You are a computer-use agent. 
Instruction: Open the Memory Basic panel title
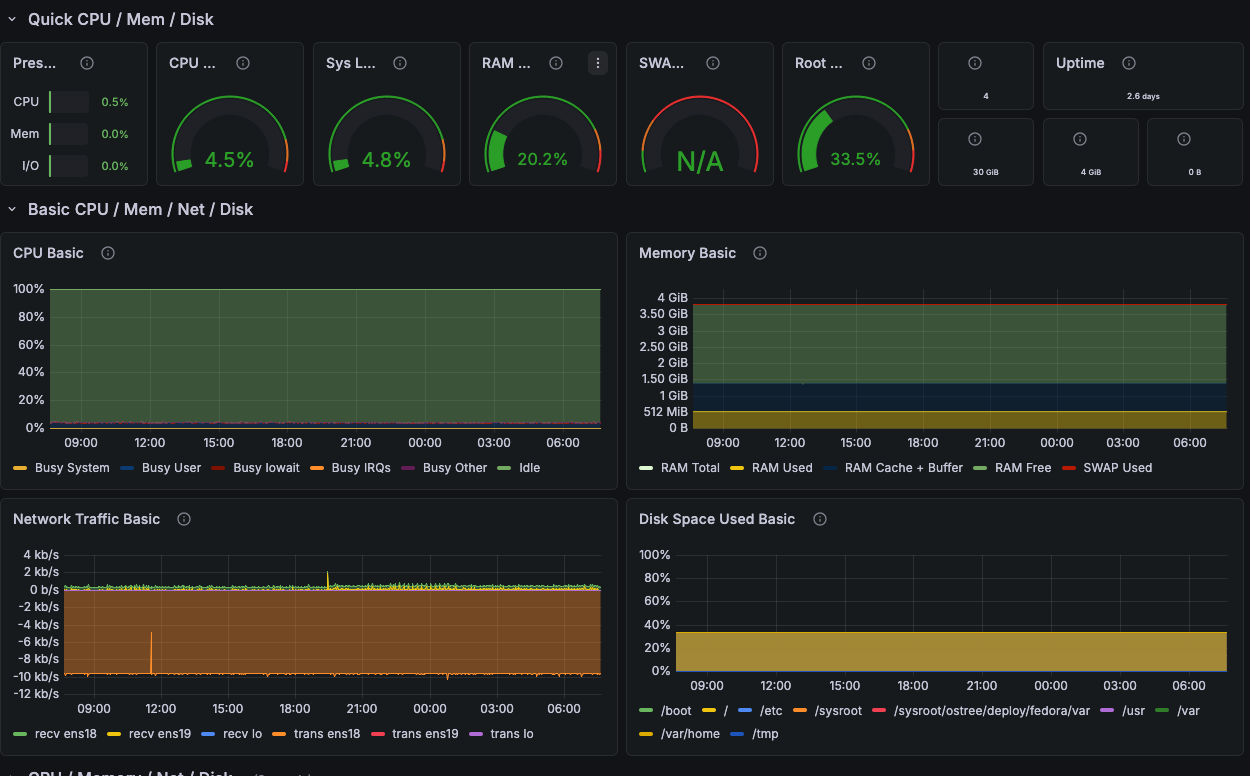click(687, 253)
